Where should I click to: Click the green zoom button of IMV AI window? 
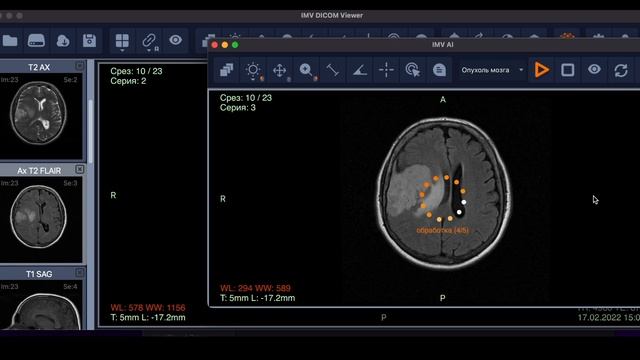pos(235,45)
